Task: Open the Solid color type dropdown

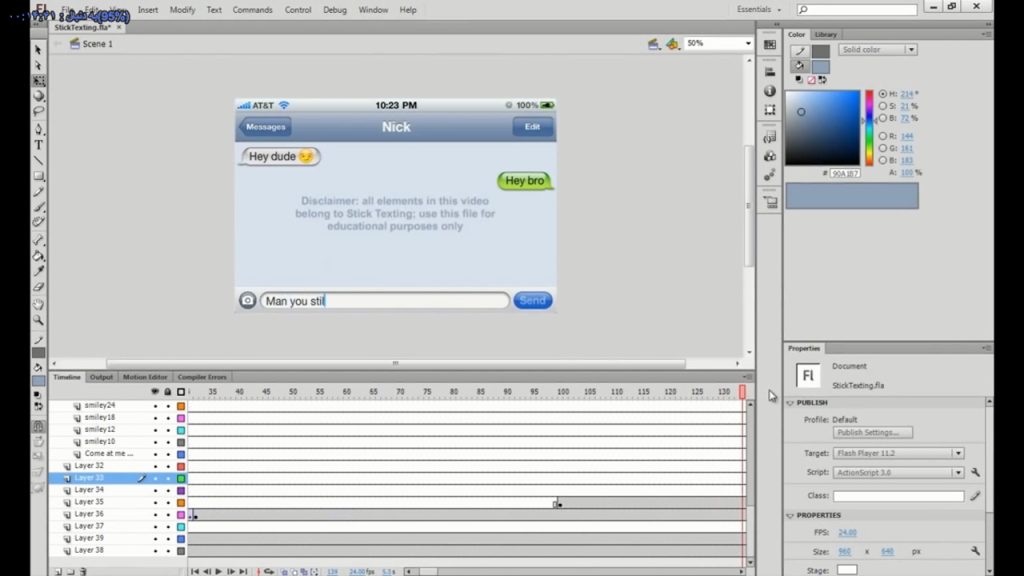Action: (878, 50)
